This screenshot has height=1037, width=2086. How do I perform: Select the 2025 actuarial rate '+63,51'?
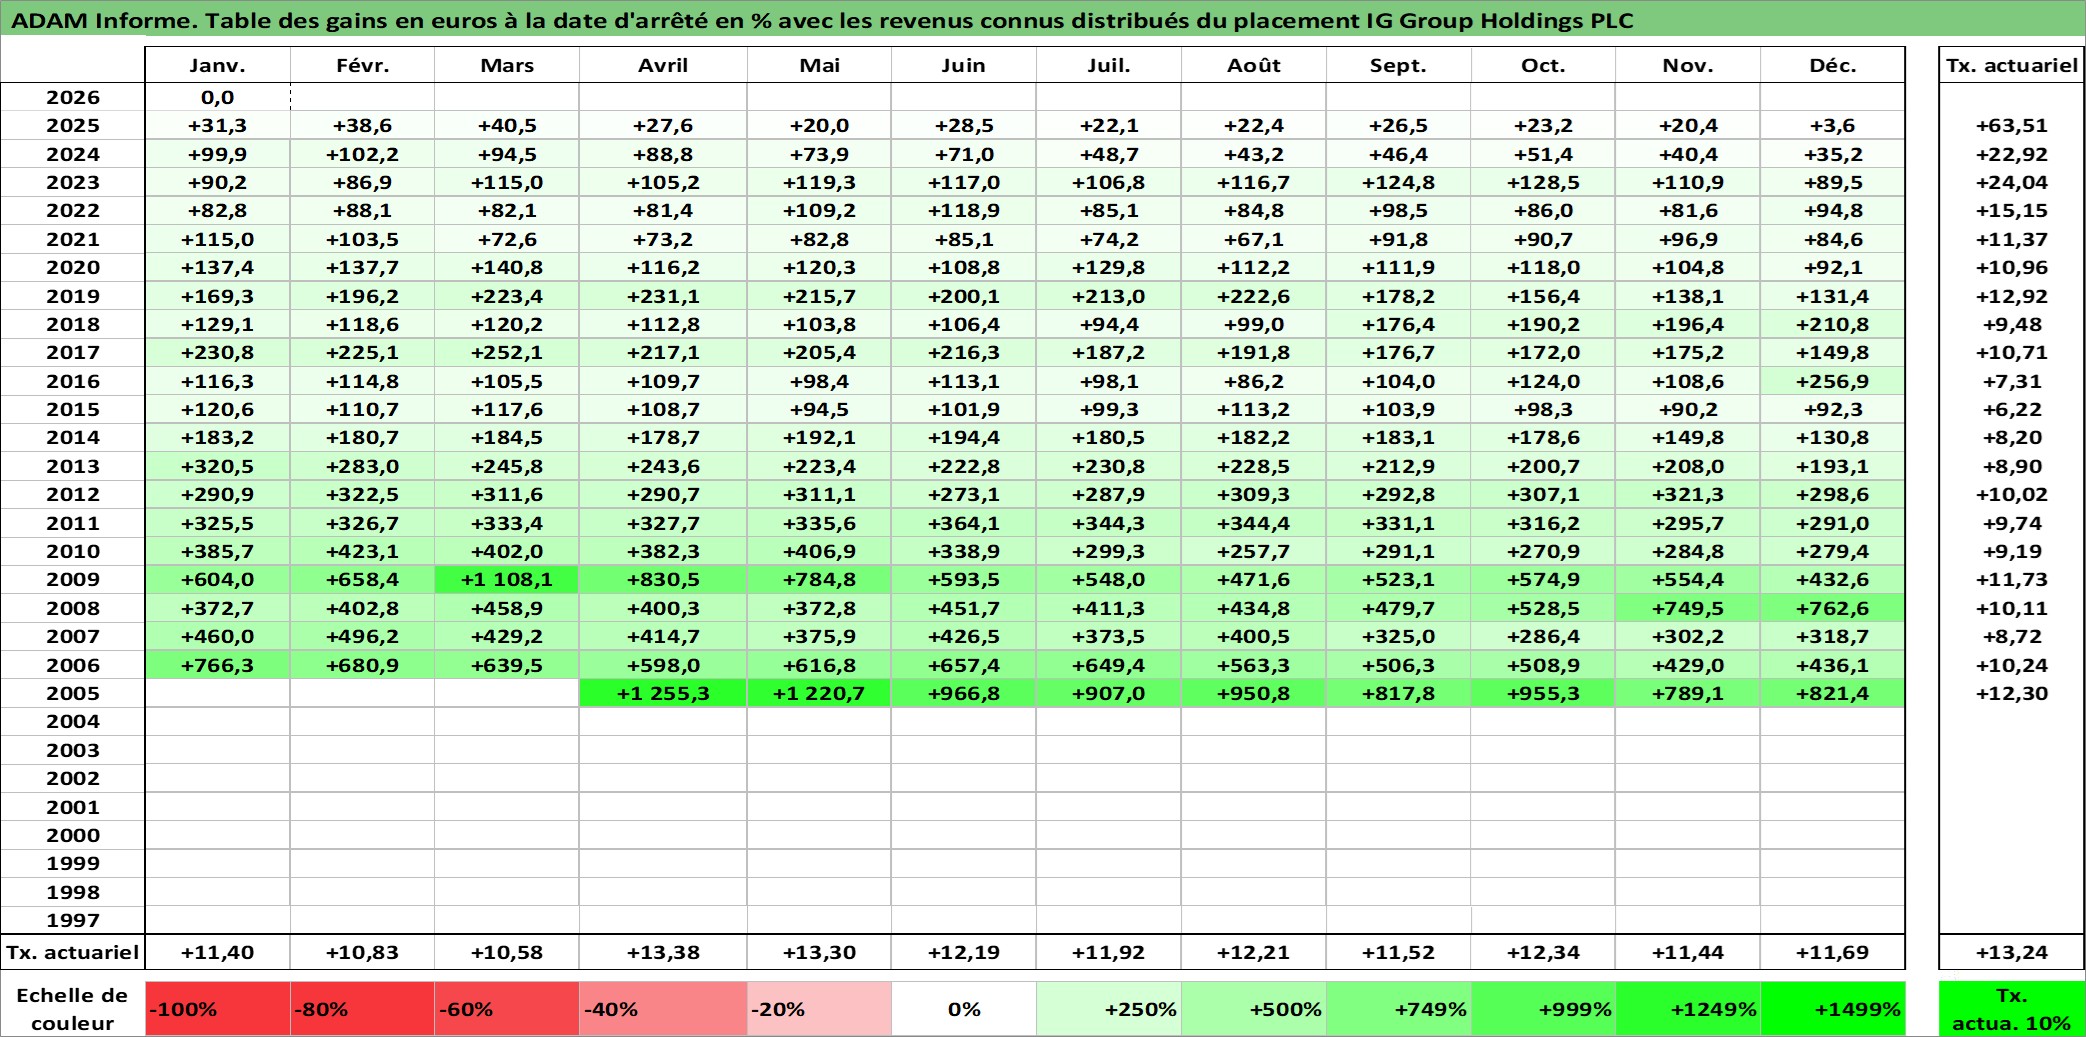2012,125
